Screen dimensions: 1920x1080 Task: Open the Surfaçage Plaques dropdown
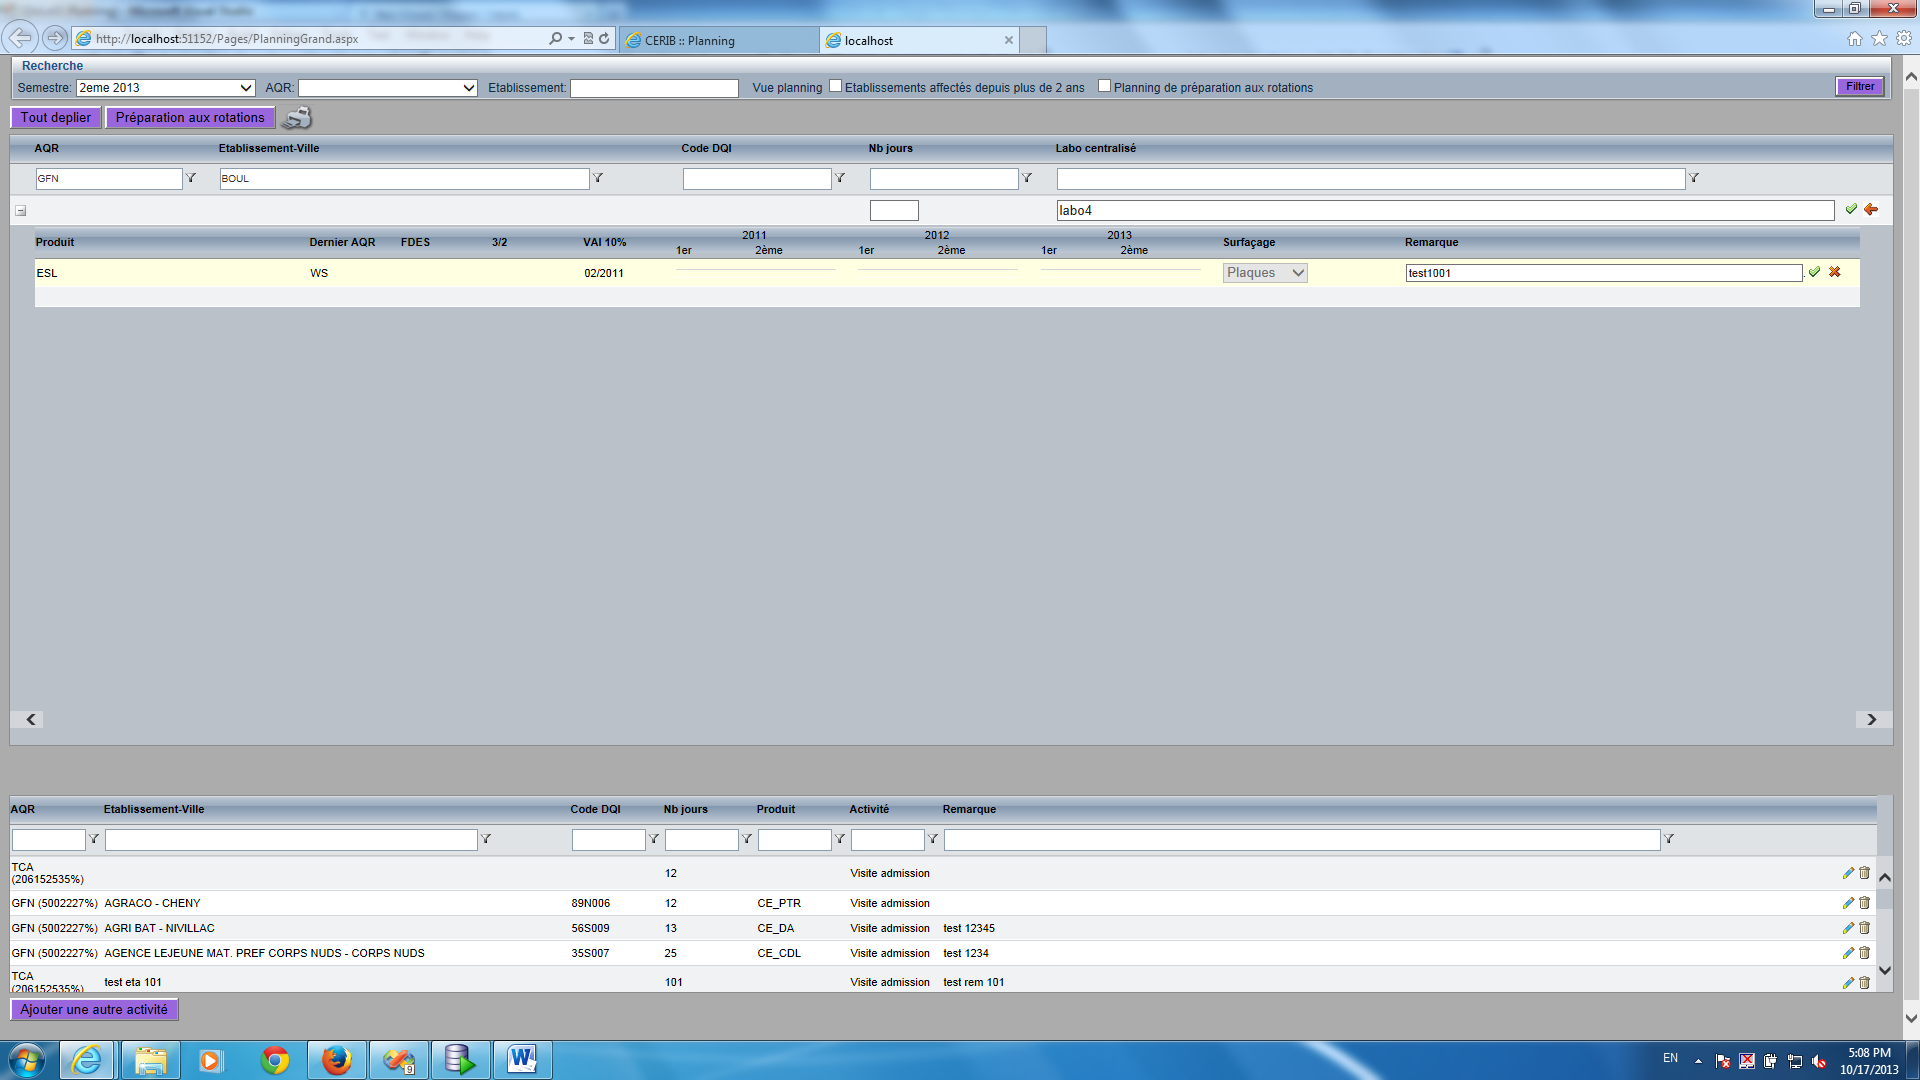[1265, 273]
